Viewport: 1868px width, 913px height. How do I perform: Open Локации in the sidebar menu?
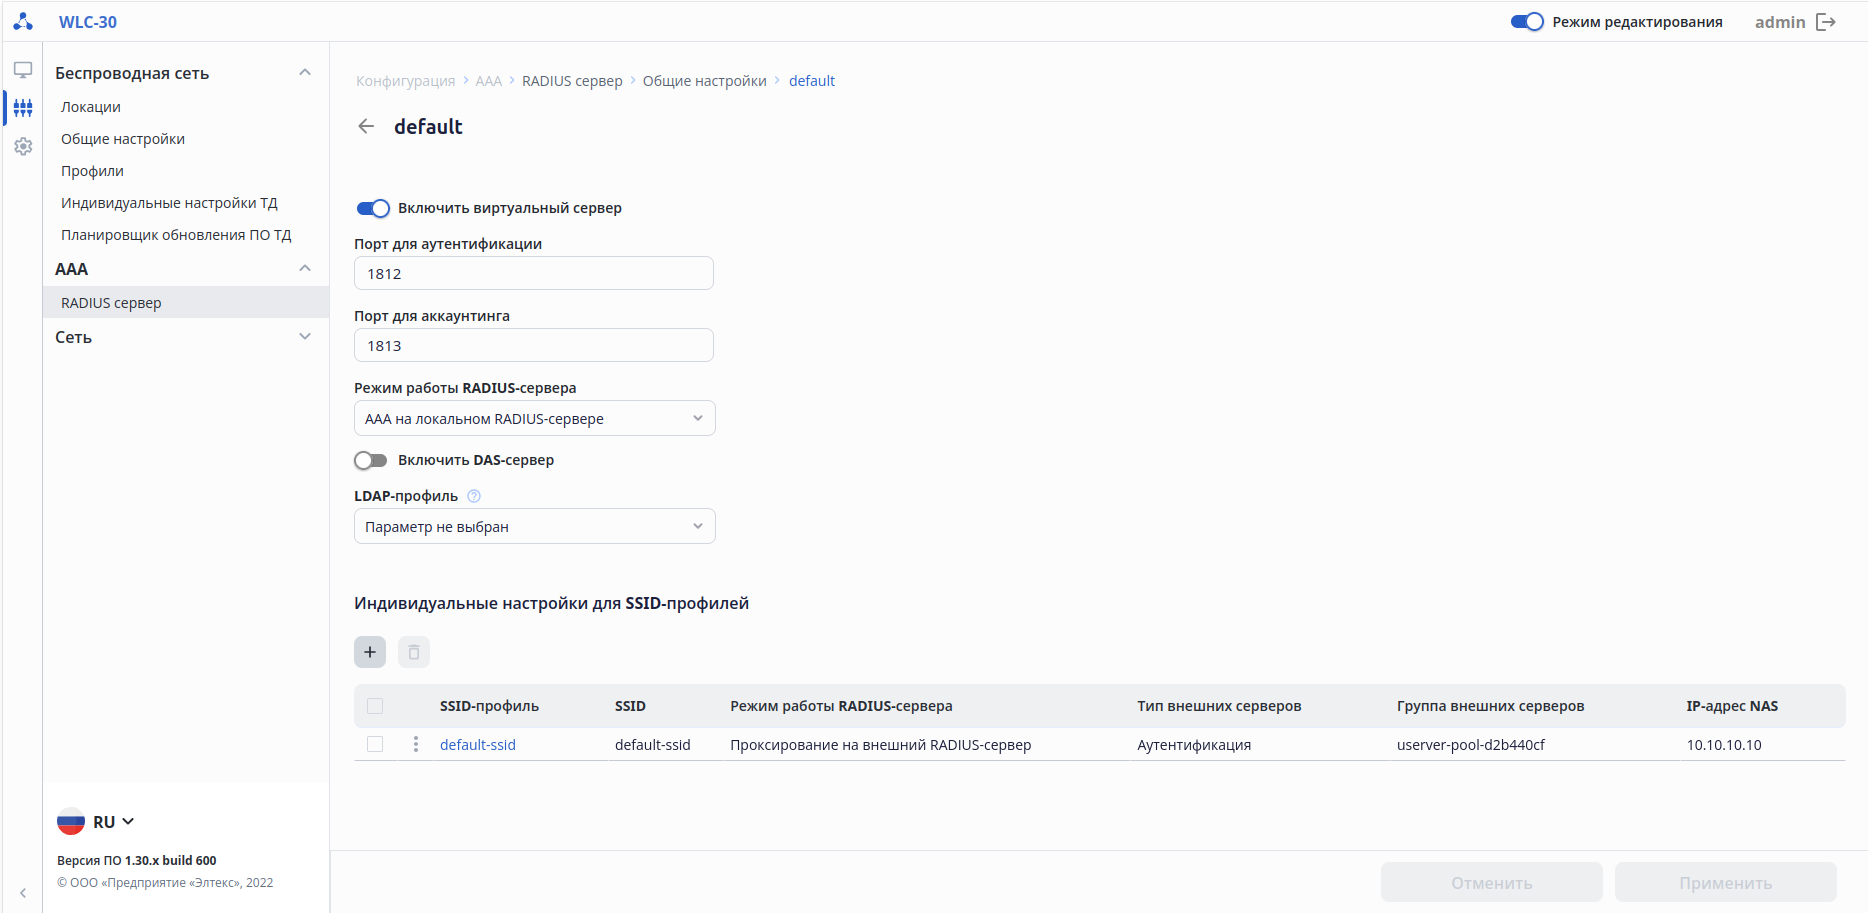91,107
